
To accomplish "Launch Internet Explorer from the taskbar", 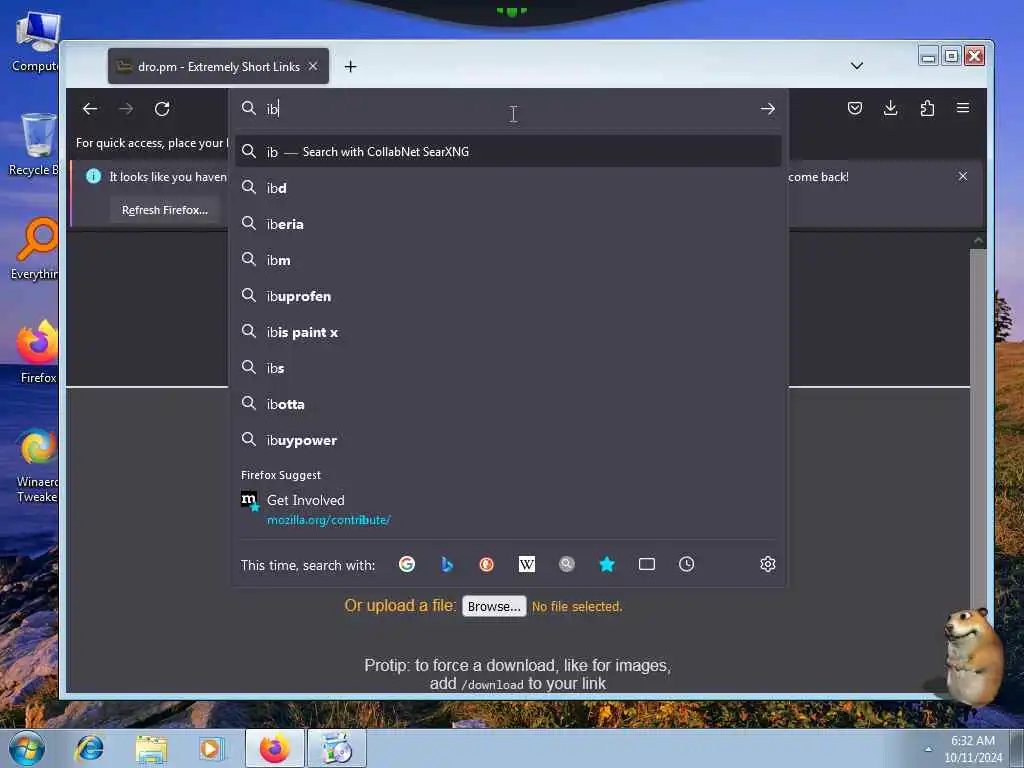I will (x=89, y=748).
